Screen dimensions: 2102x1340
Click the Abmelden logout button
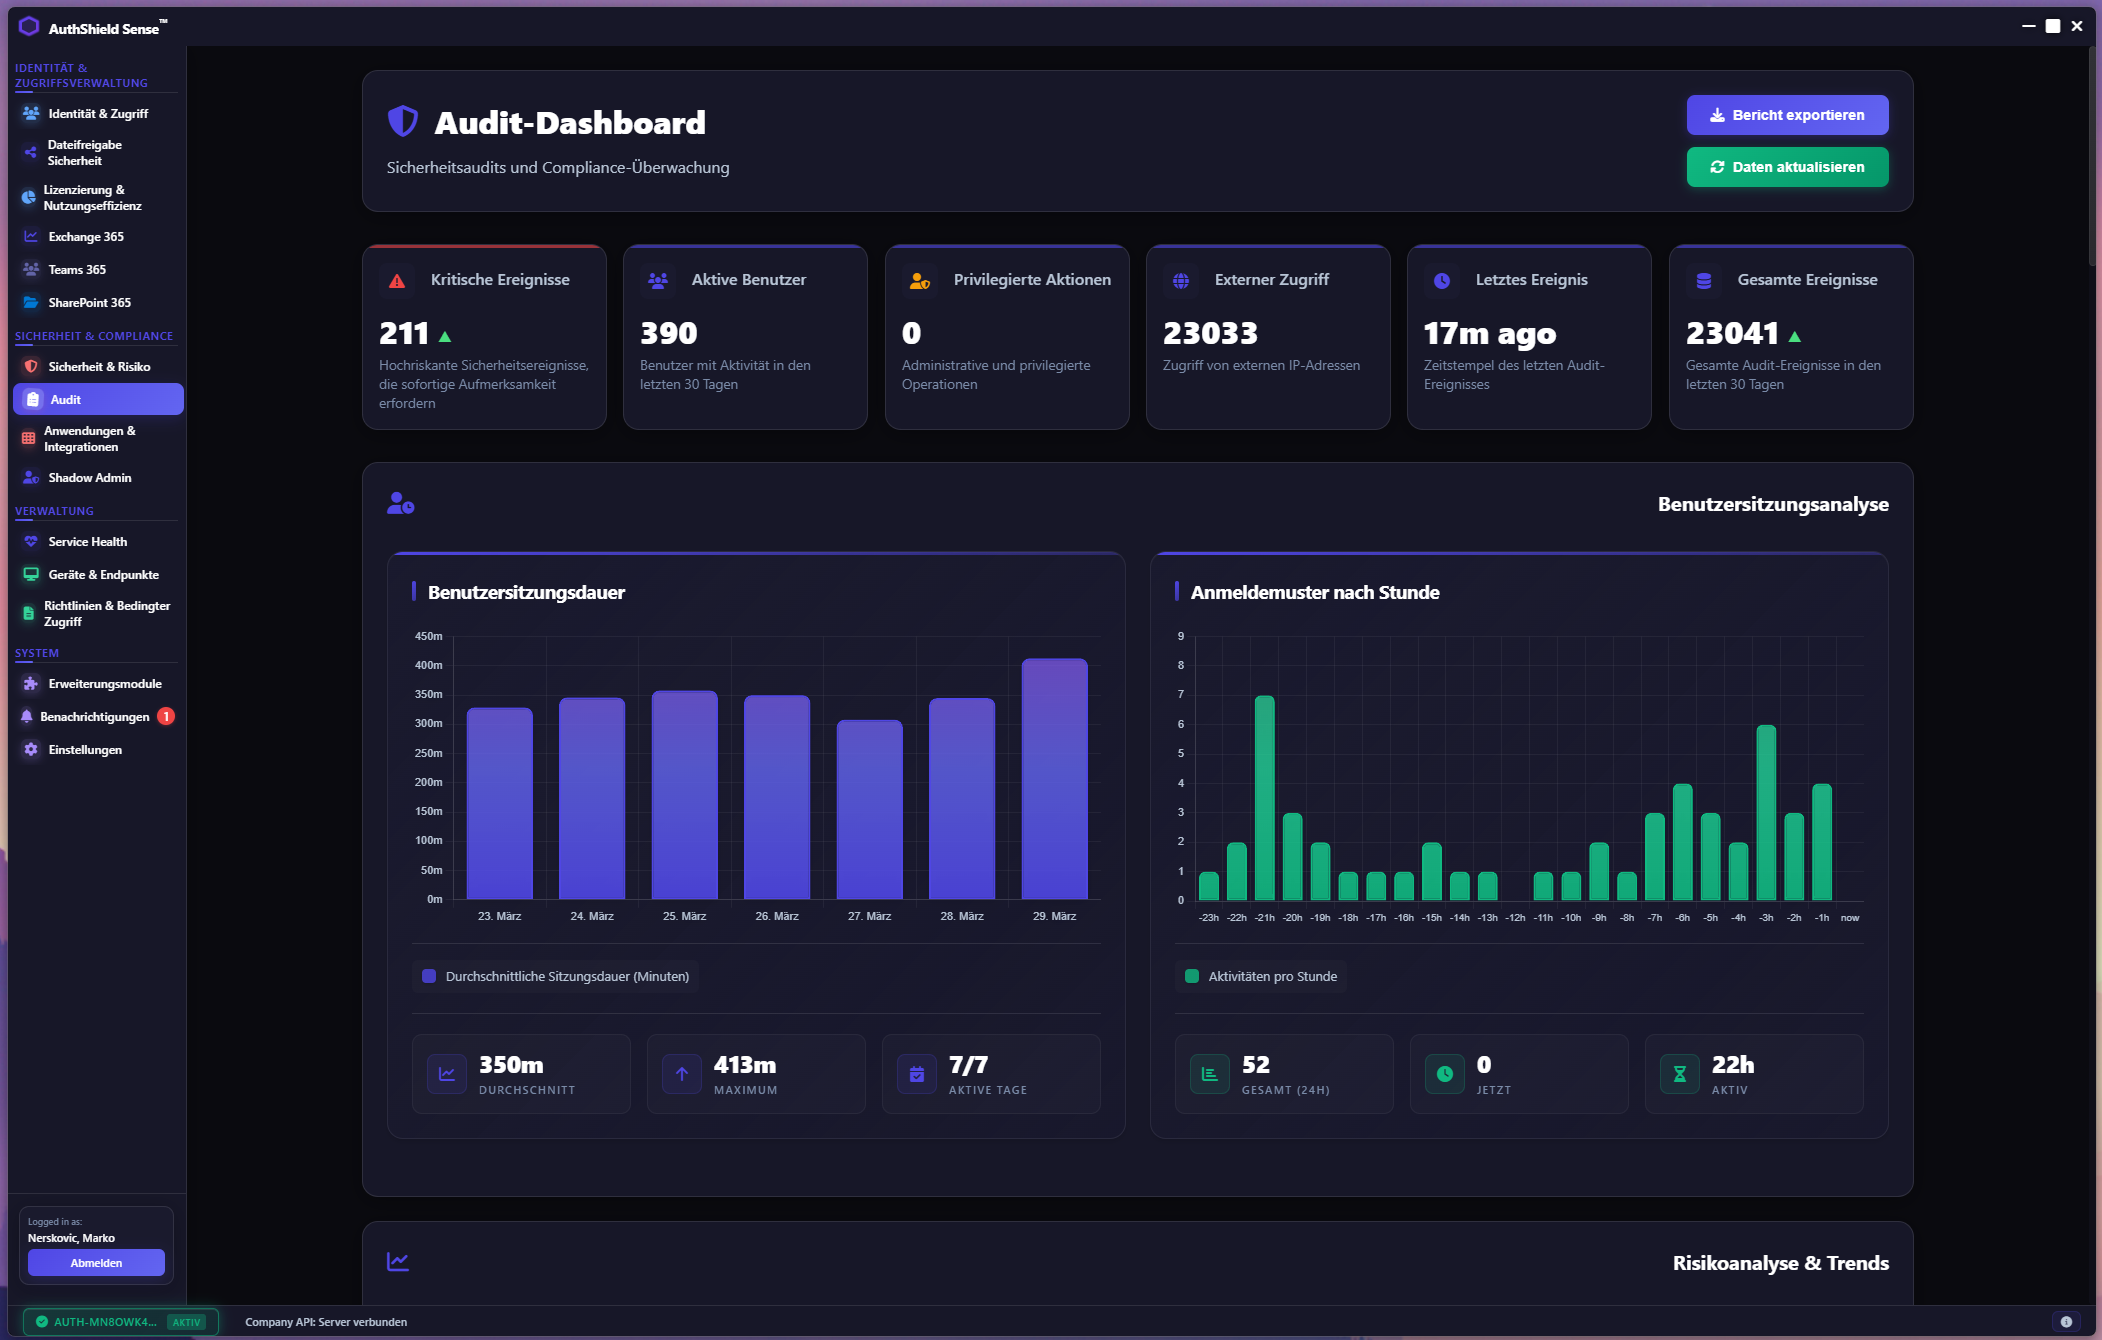[96, 1263]
